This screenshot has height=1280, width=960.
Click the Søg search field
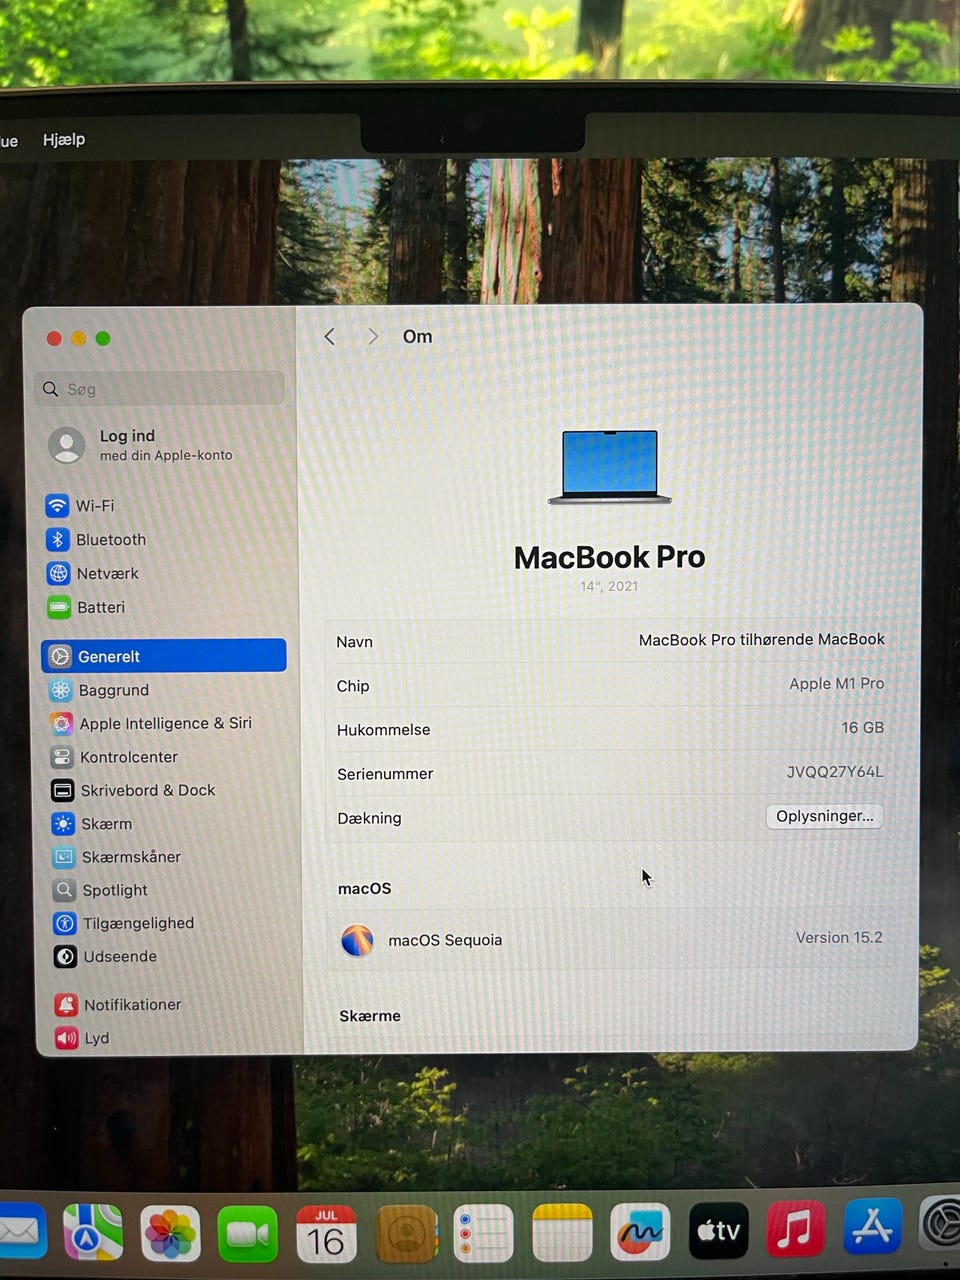(x=160, y=389)
